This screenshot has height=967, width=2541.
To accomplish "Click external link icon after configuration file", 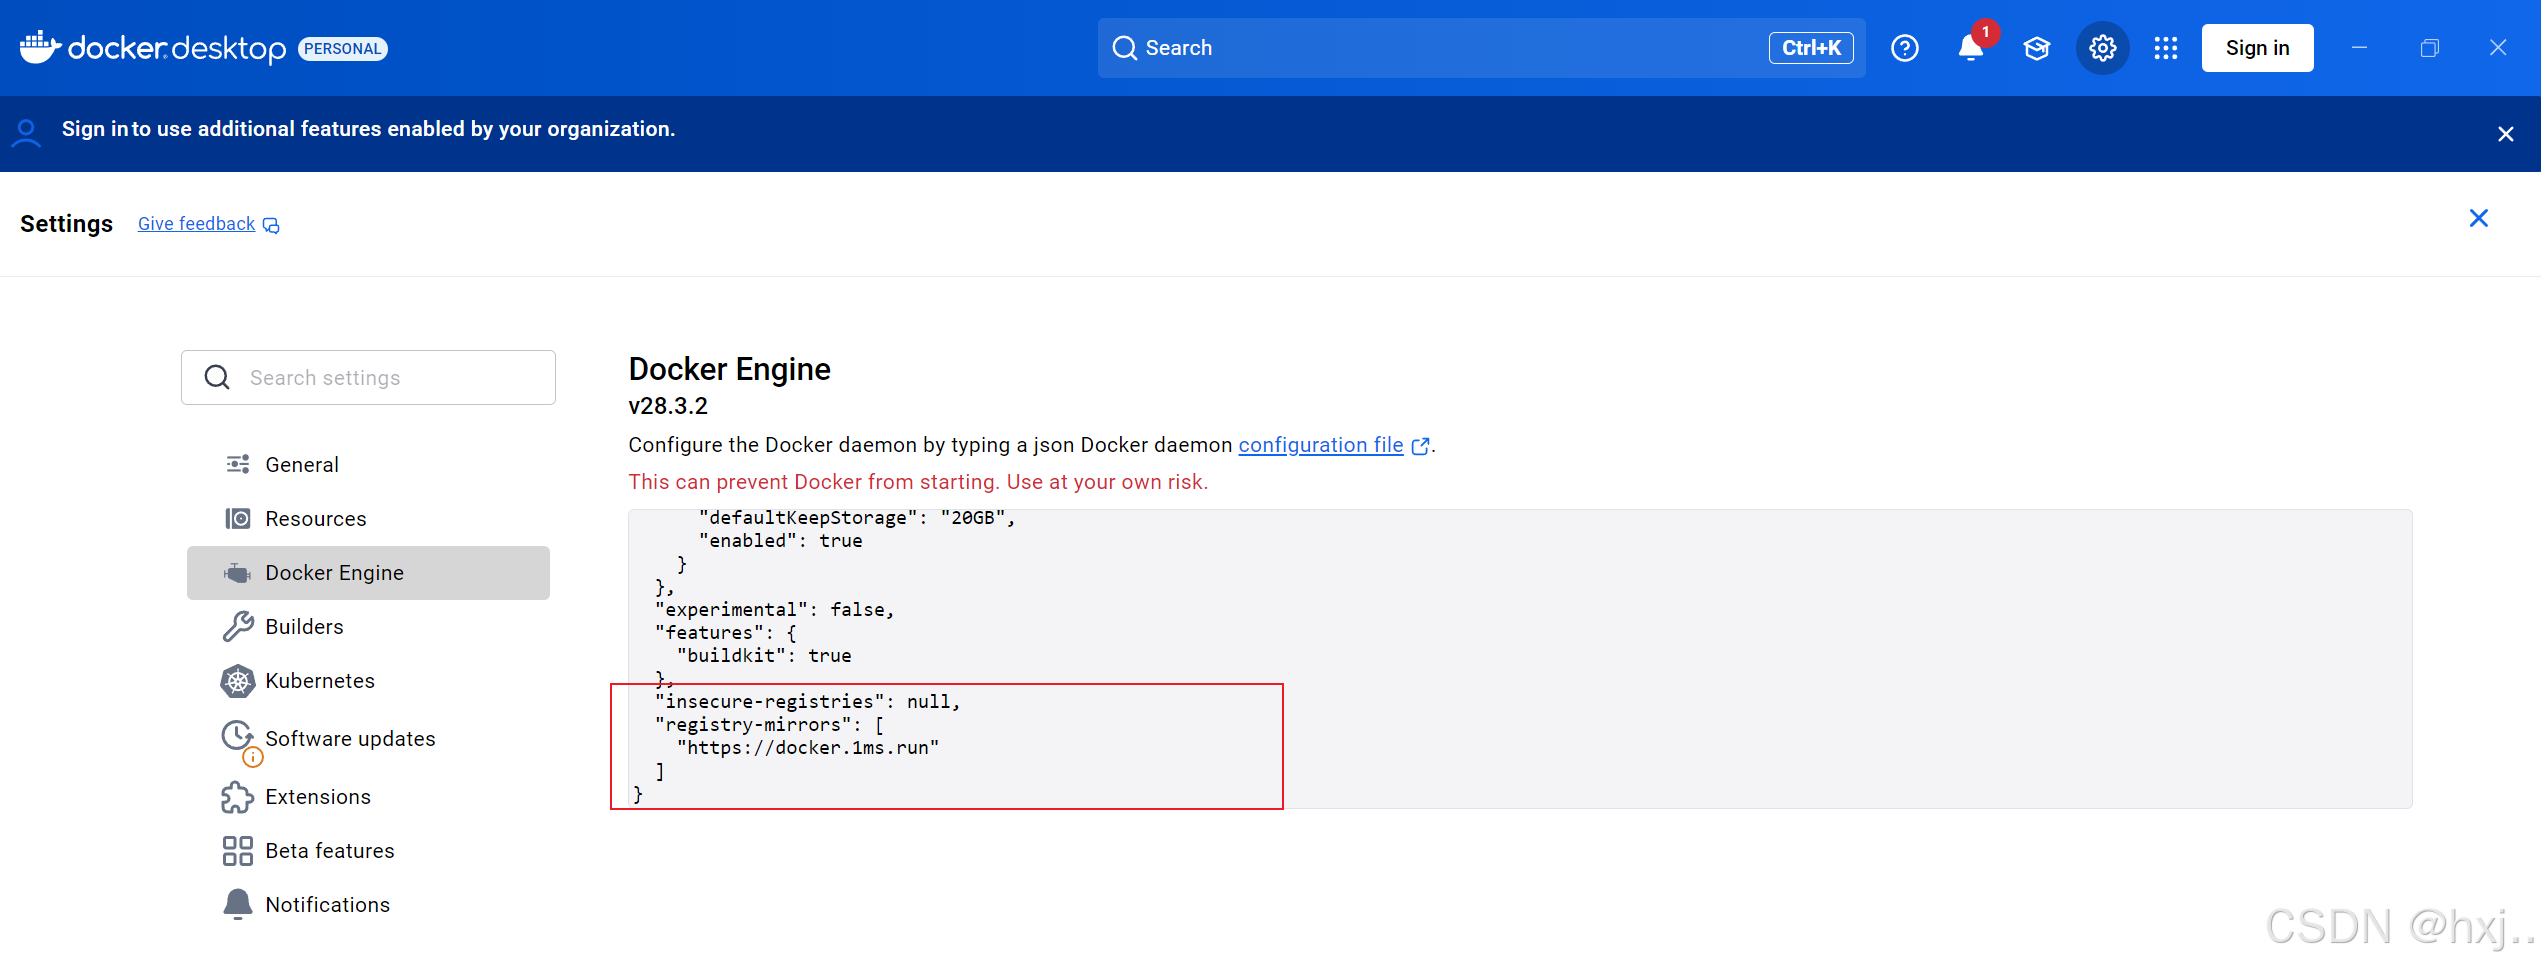I will pyautogui.click(x=1420, y=446).
